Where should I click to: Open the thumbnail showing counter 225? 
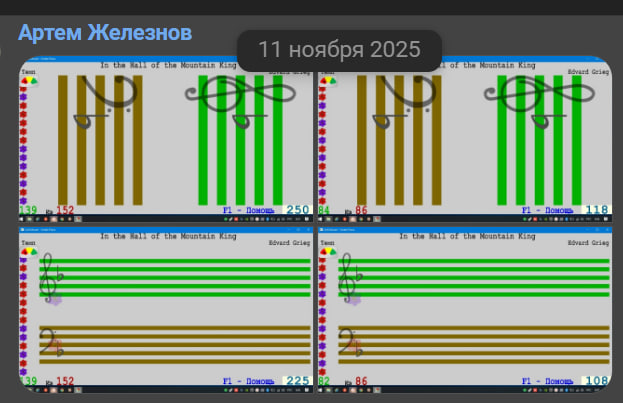(x=166, y=310)
